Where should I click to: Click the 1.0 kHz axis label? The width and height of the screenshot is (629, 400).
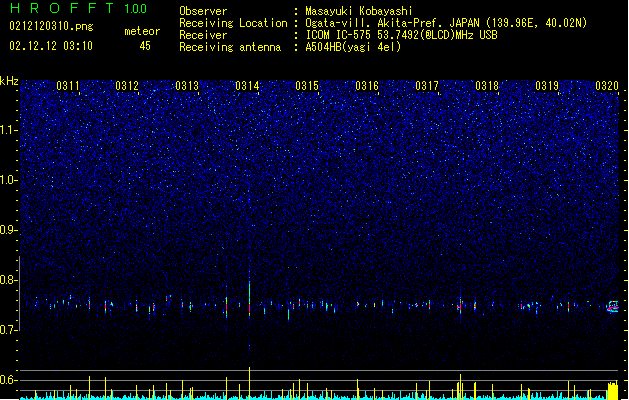pyautogui.click(x=8, y=180)
